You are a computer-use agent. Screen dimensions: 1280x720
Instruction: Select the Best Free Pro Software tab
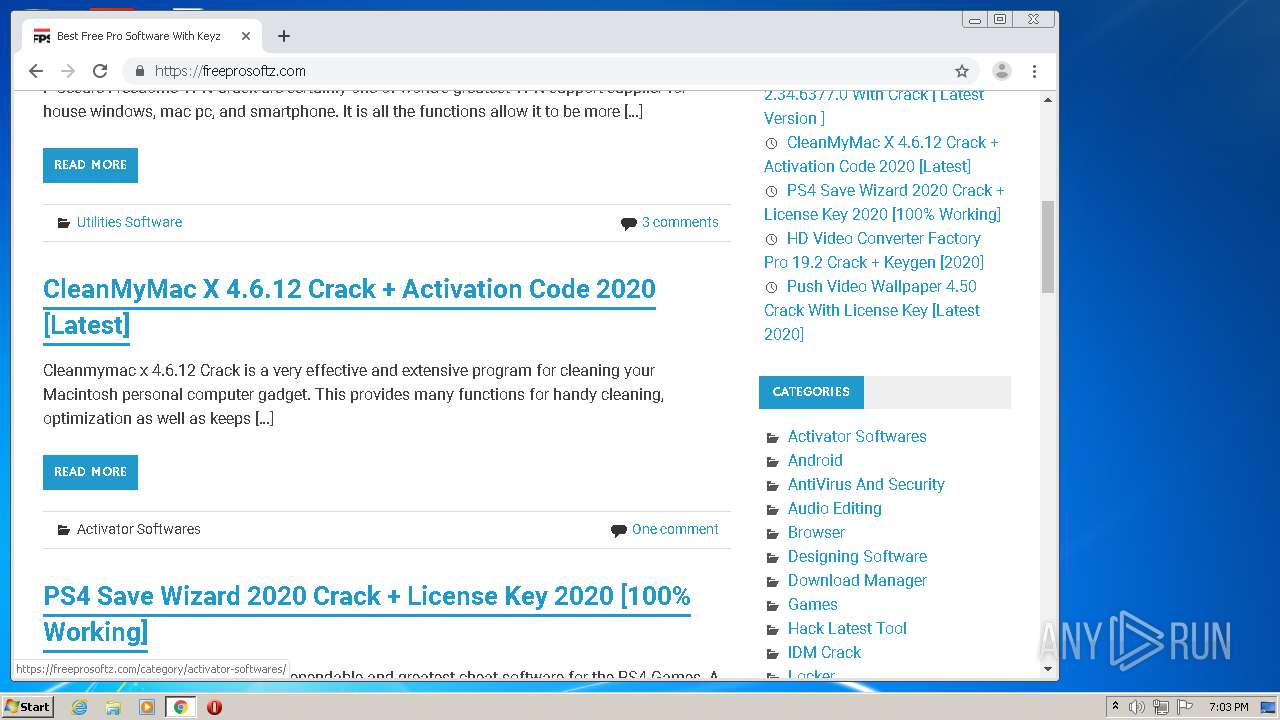click(x=142, y=36)
